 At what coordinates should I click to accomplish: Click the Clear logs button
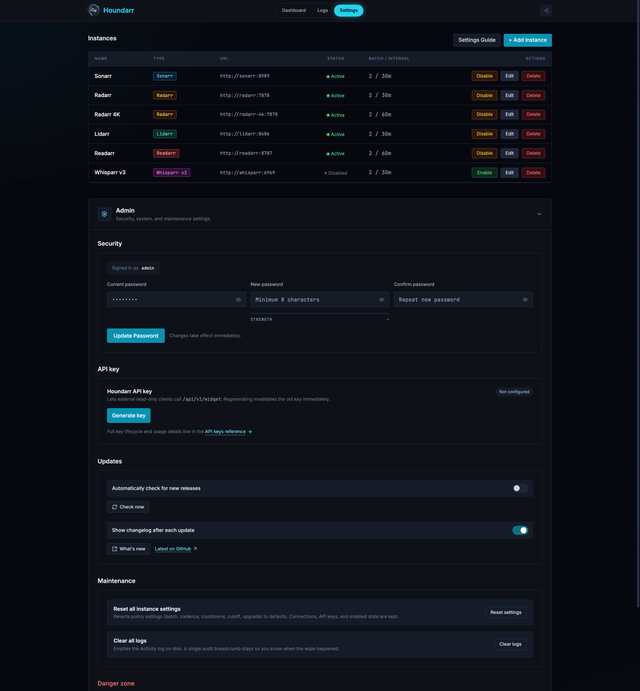pyautogui.click(x=510, y=644)
